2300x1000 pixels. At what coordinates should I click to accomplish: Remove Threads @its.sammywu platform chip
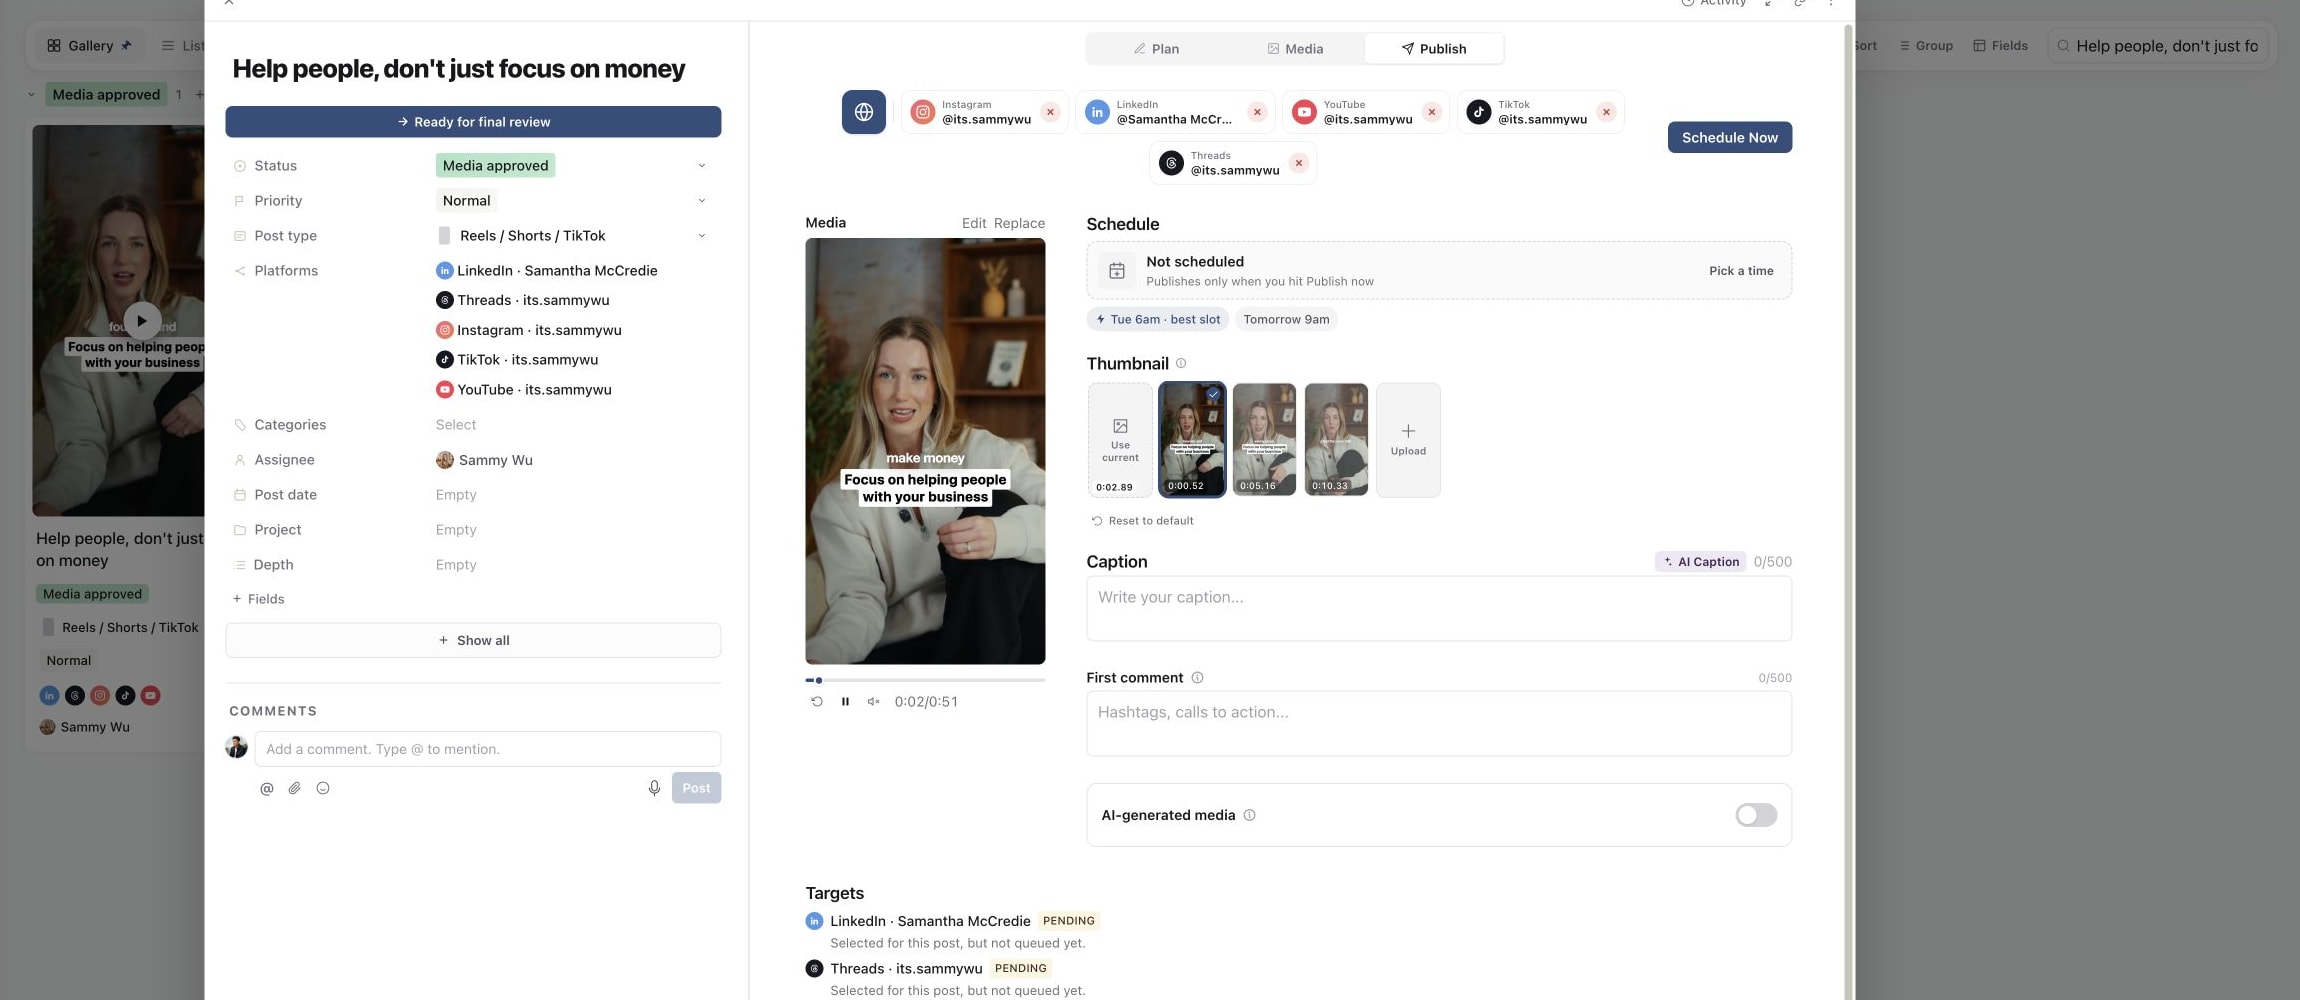pyautogui.click(x=1298, y=163)
